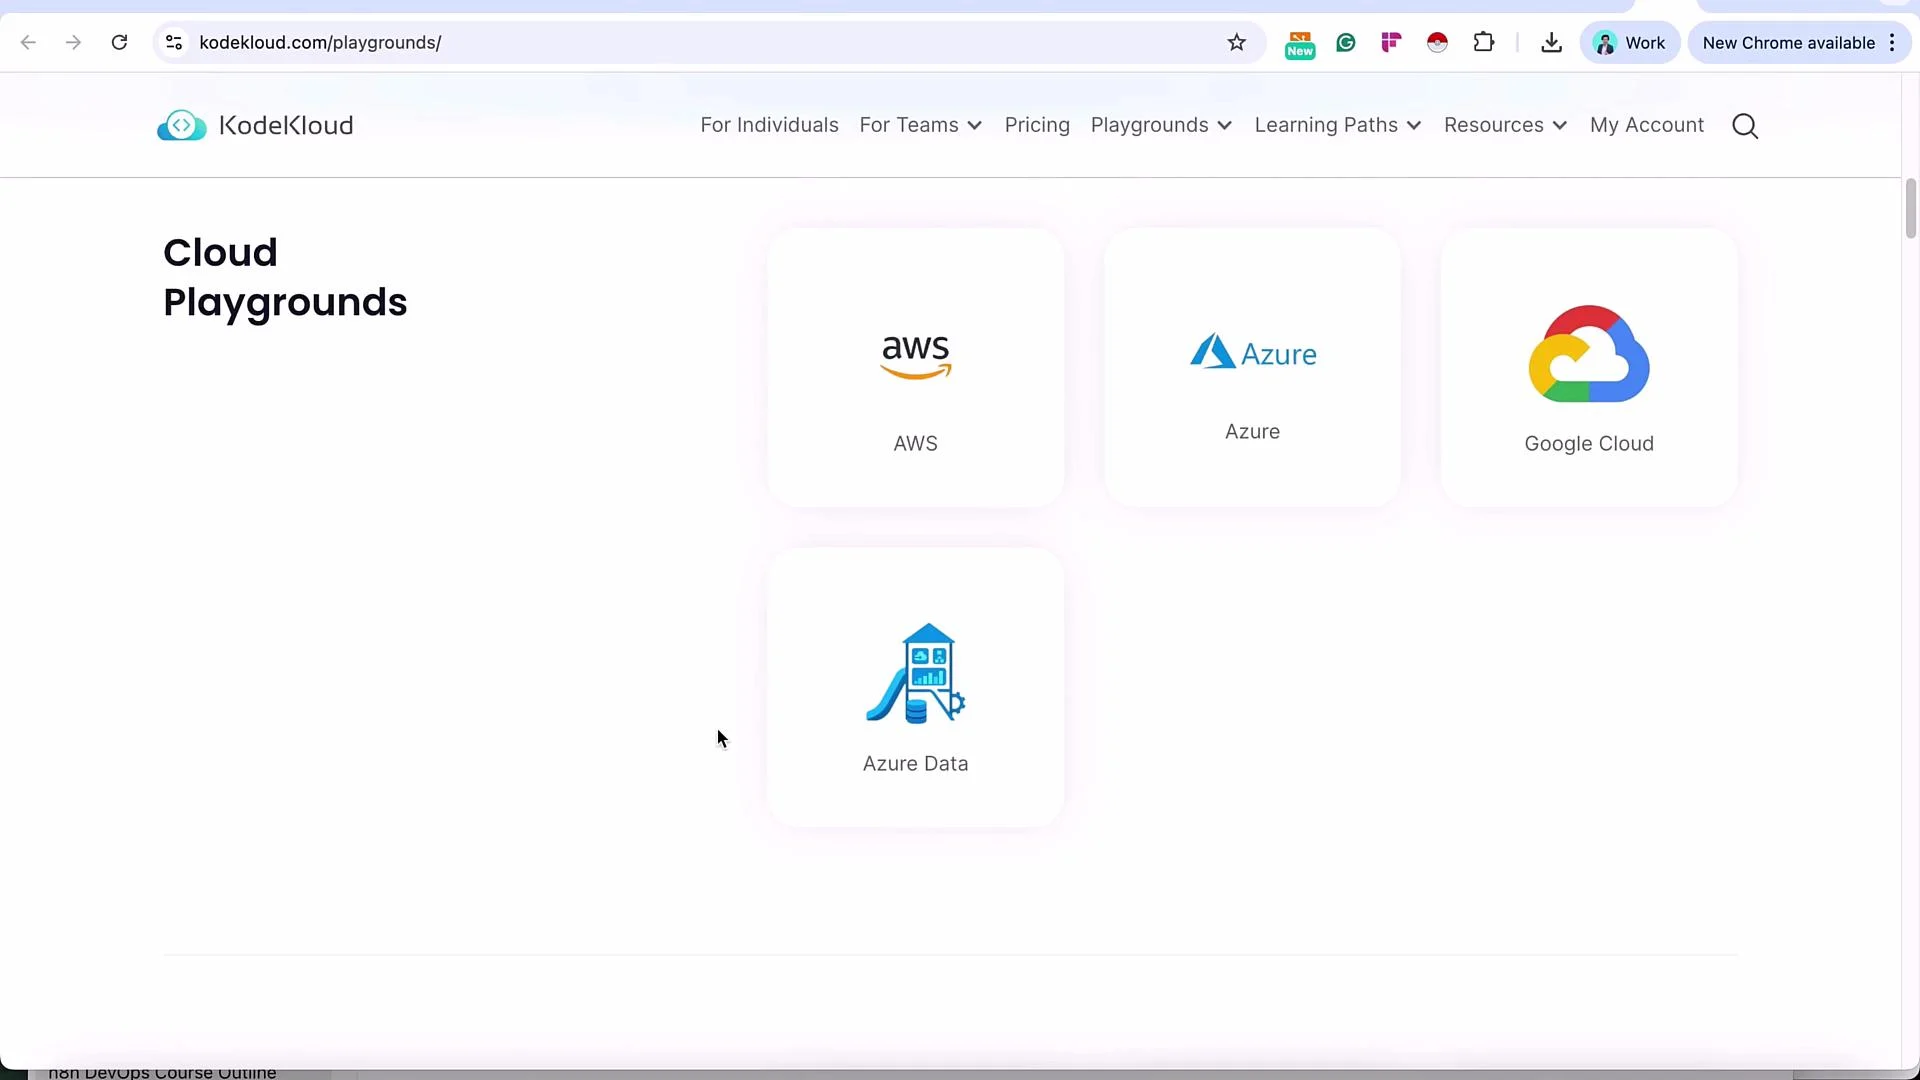Open the Grammarly extension icon
Viewport: 1920px width, 1080px height.
click(x=1346, y=42)
